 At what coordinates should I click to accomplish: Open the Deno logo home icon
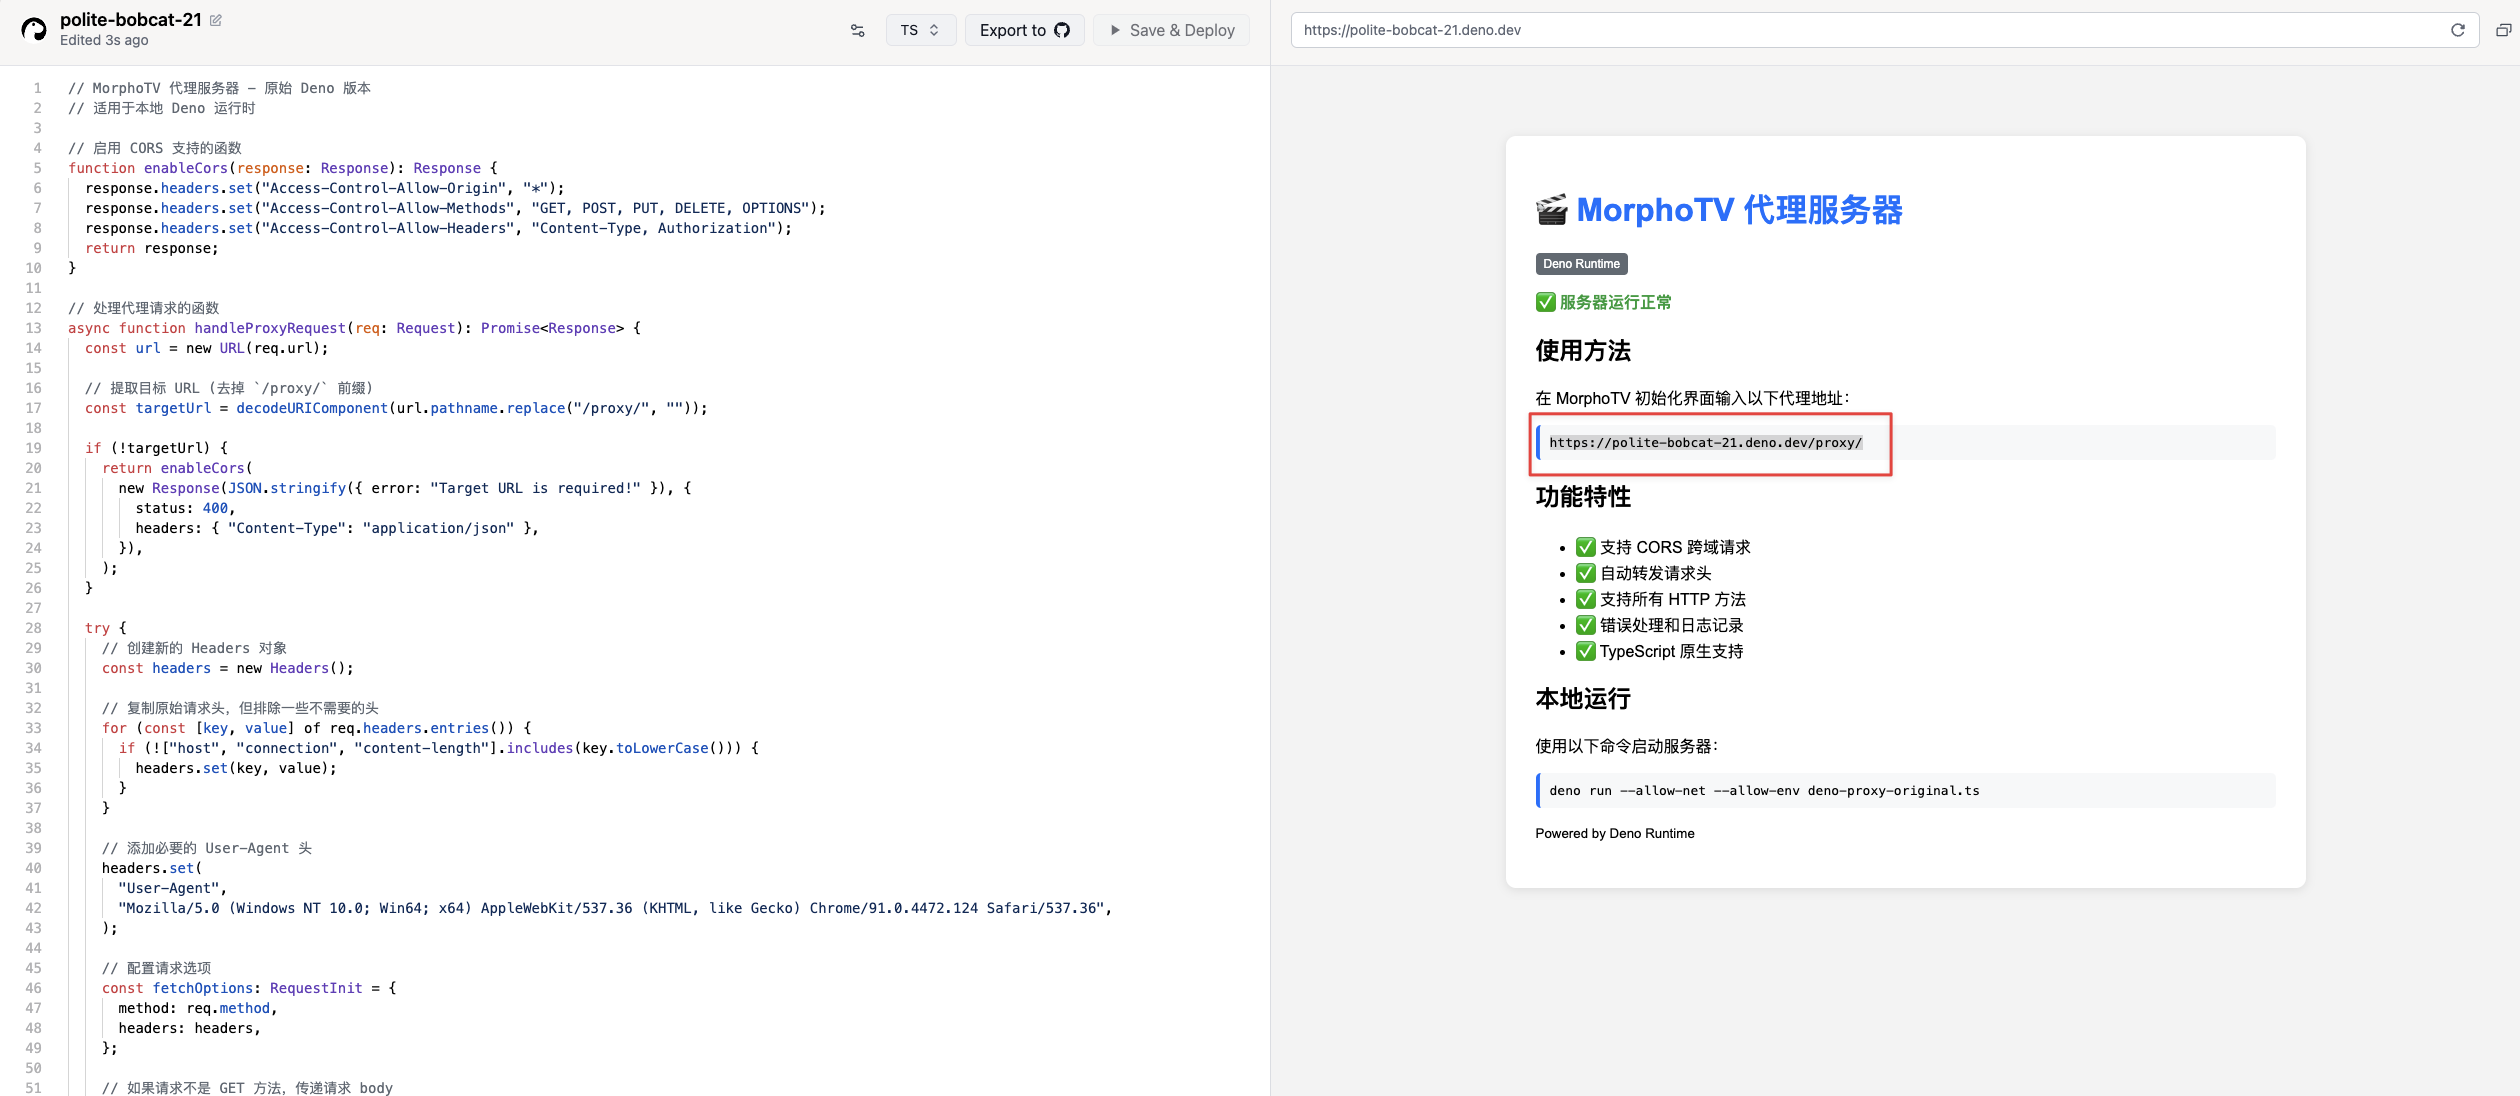coord(34,30)
